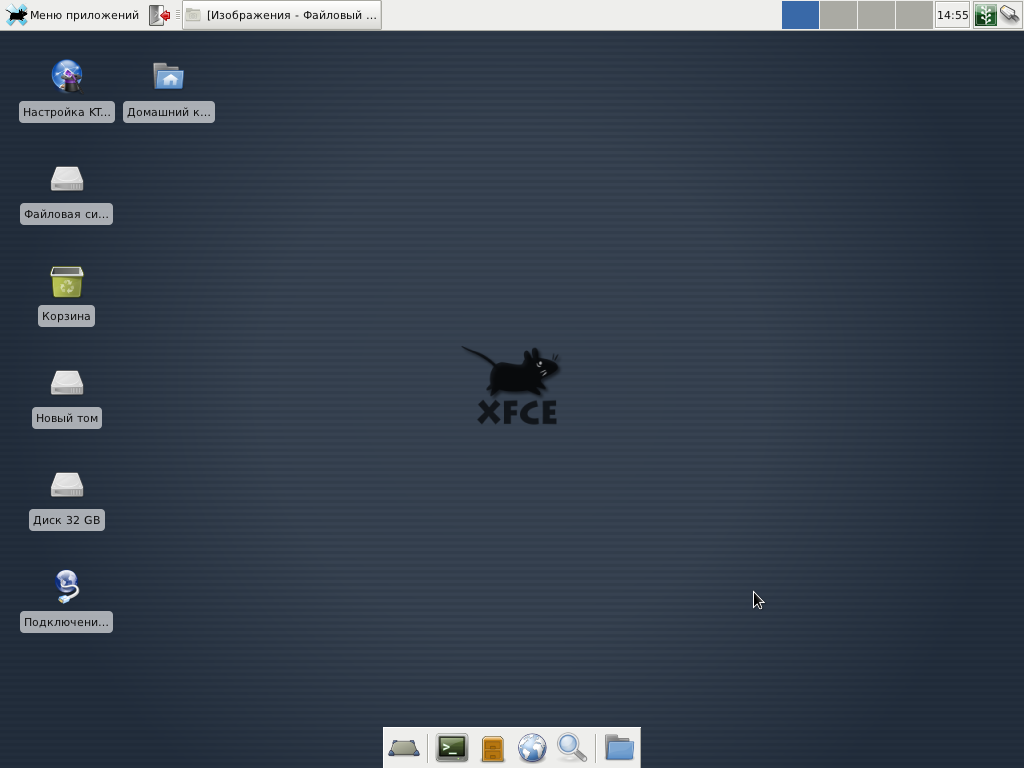This screenshot has height=768, width=1024.
Task: Click the Корзина label text
Action: coord(66,316)
